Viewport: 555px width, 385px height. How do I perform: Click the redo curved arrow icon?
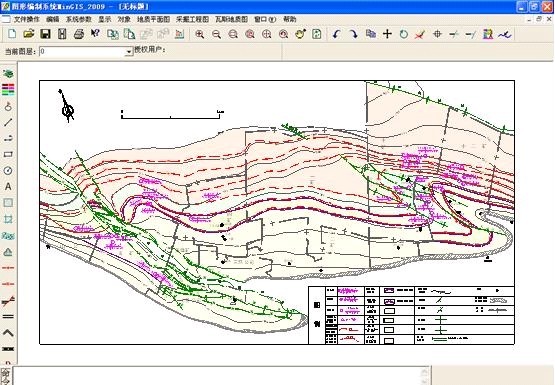click(x=353, y=34)
